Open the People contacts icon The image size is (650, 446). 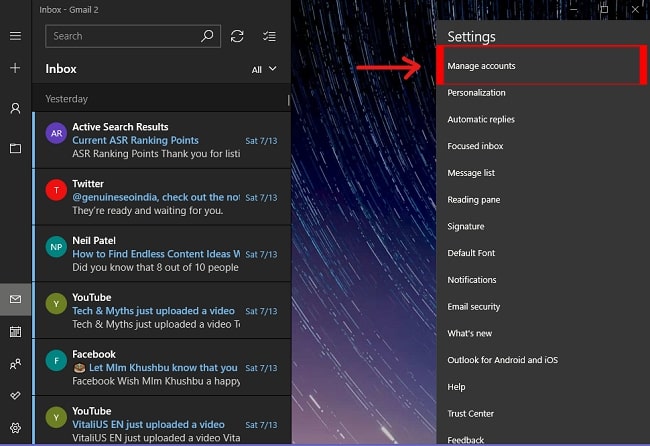tap(15, 364)
